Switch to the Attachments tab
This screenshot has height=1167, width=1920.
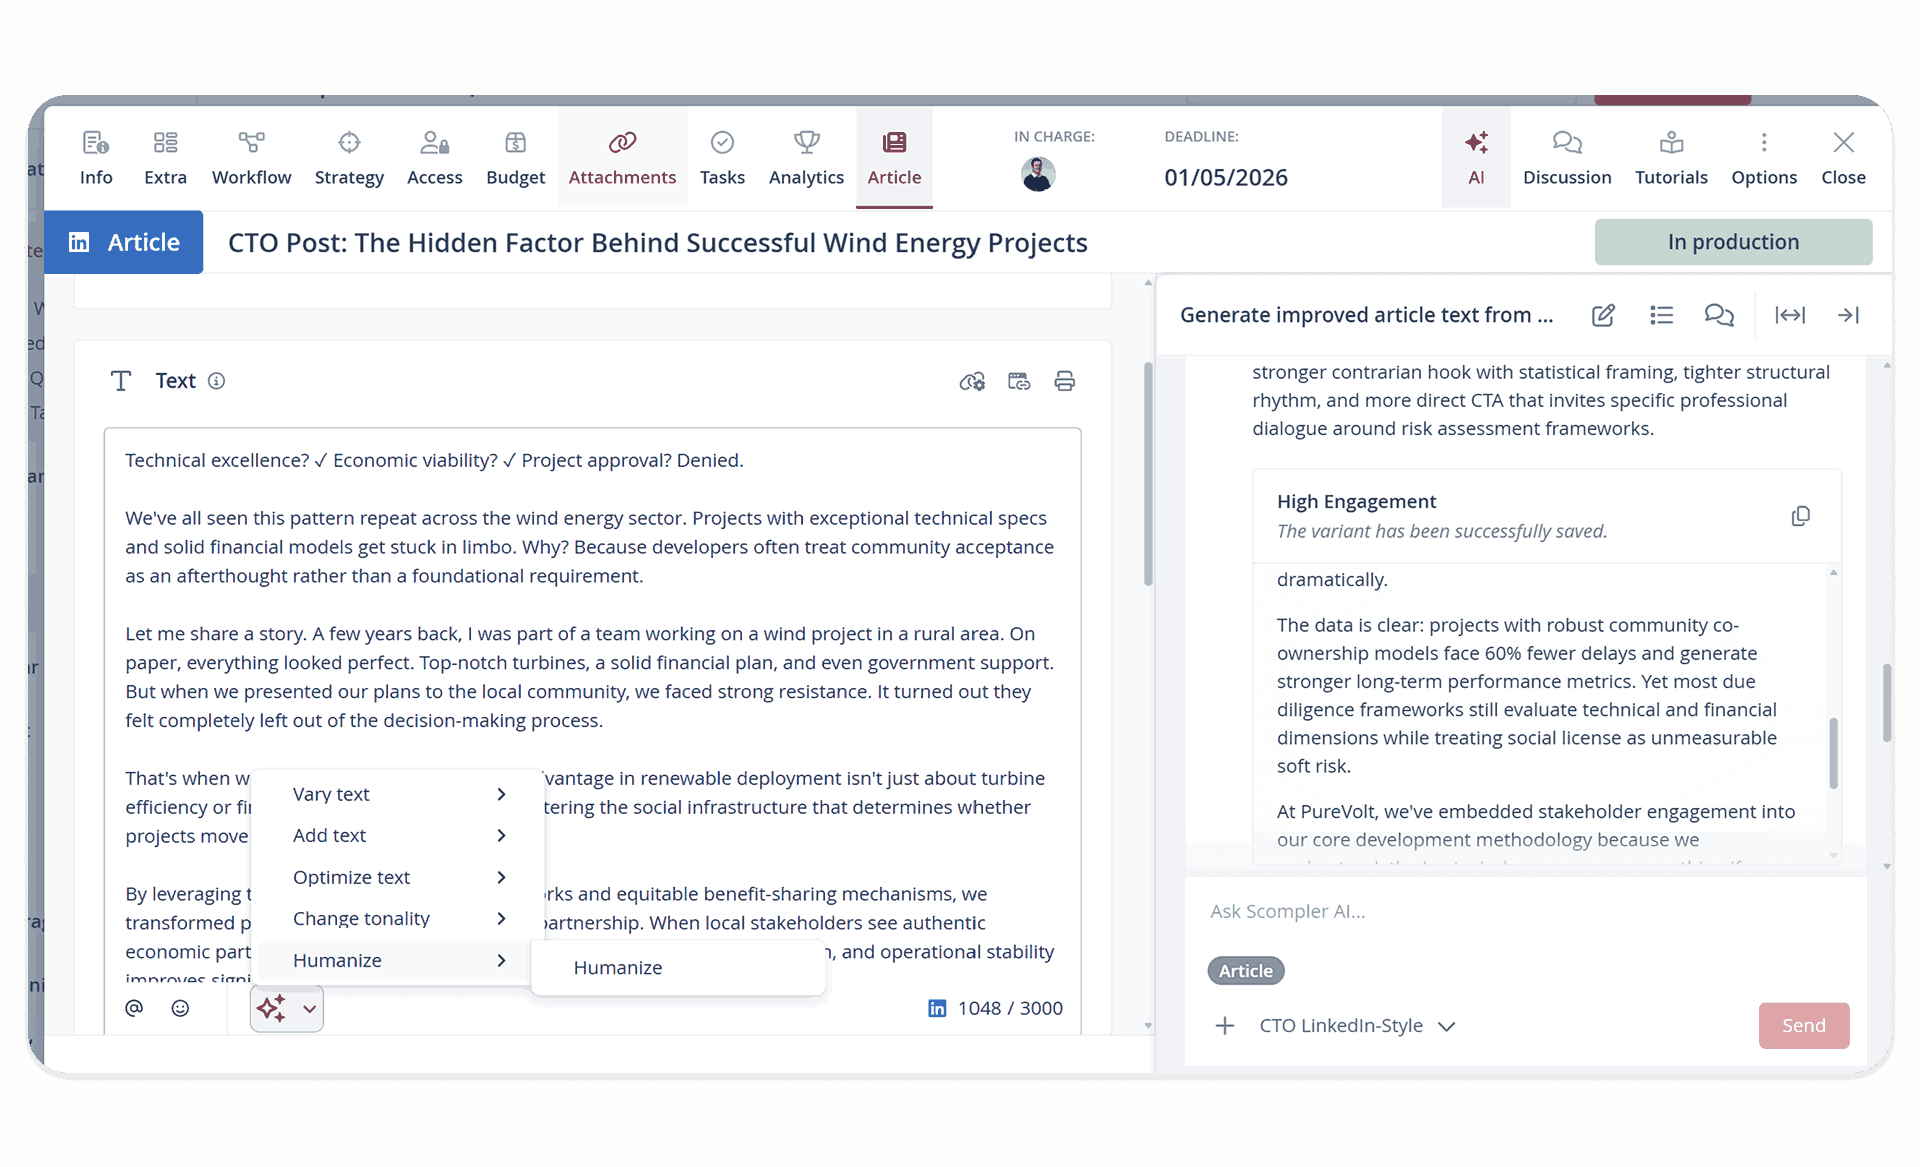point(622,157)
